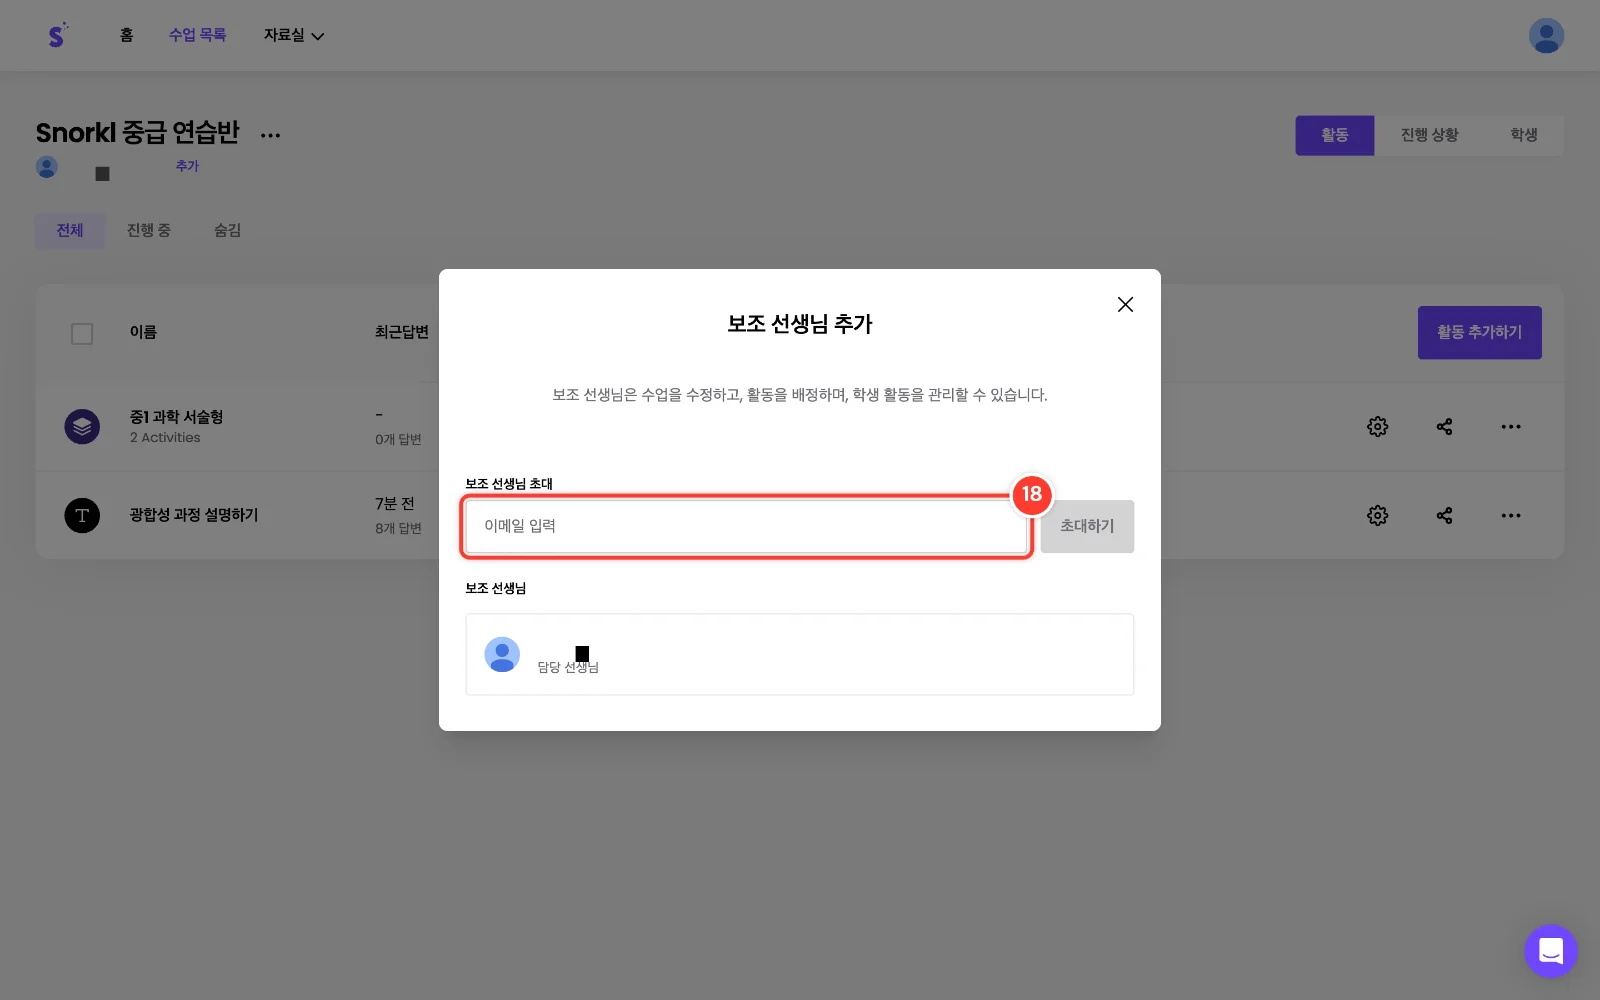
Task: Open the 광합성 과정 설명하기 activity
Action: click(194, 515)
